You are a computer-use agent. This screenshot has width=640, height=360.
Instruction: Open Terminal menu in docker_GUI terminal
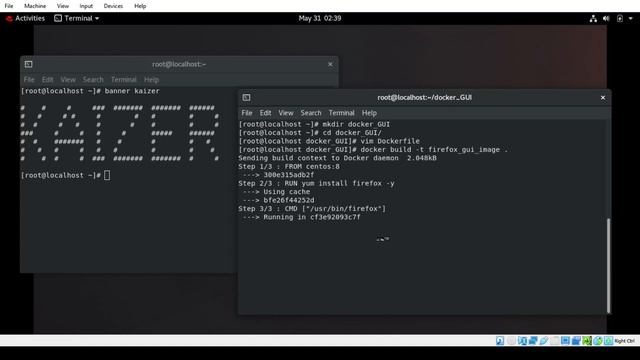pyautogui.click(x=342, y=113)
